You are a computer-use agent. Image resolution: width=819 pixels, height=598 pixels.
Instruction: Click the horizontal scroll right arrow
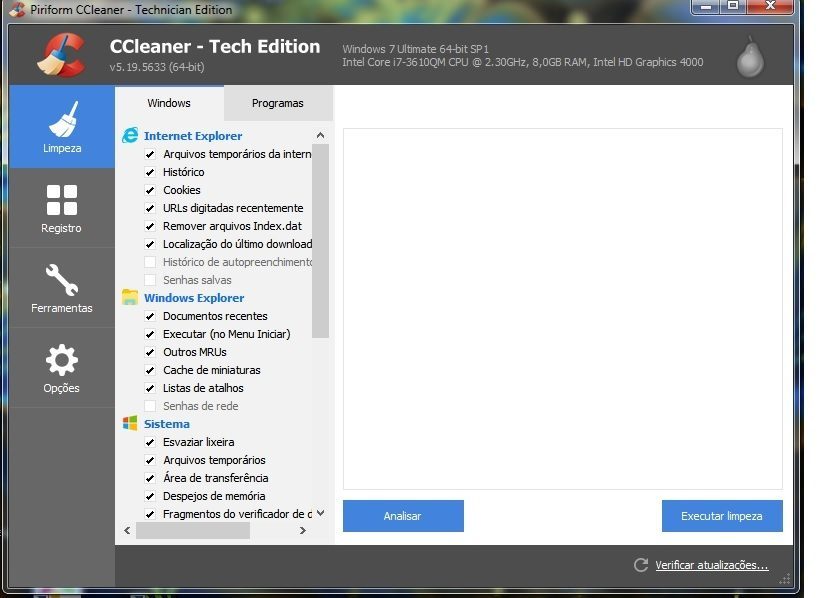coord(303,531)
